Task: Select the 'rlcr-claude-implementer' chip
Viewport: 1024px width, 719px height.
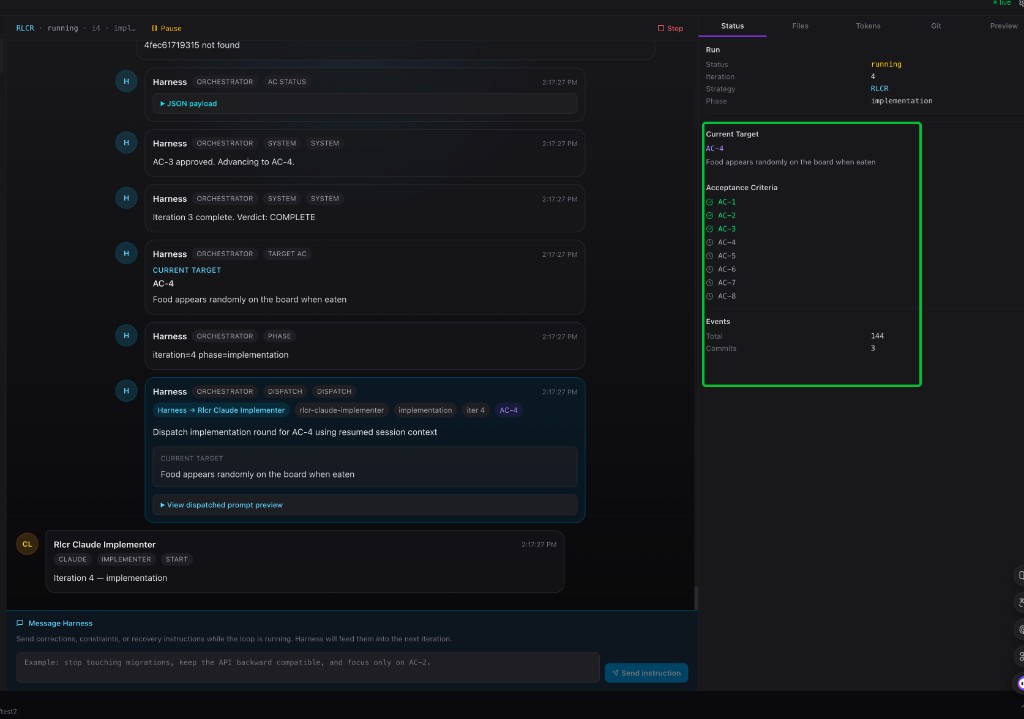Action: (x=342, y=410)
